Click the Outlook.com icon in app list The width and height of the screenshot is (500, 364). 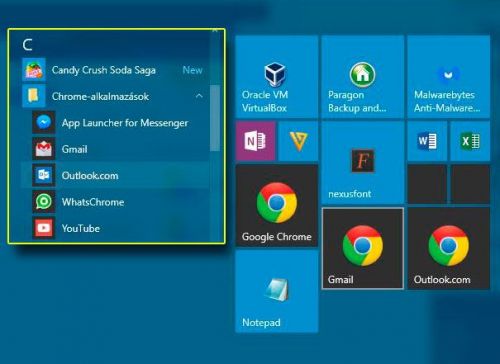pyautogui.click(x=44, y=175)
